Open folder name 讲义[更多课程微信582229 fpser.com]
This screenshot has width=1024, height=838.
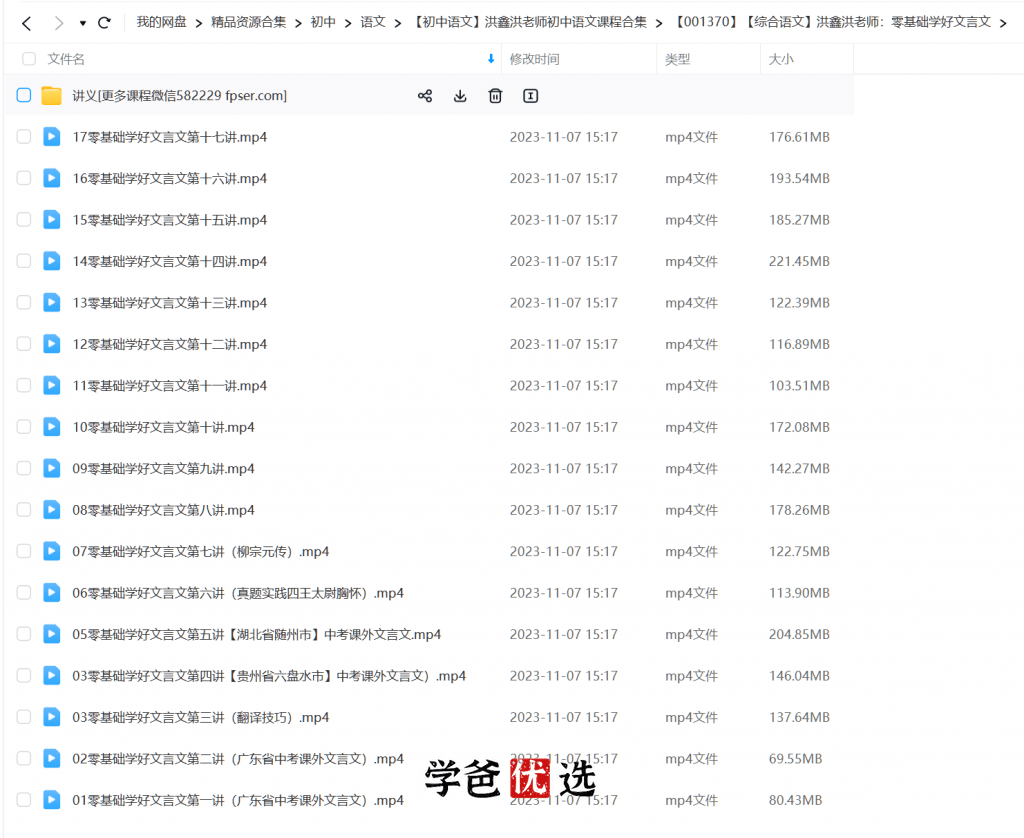[180, 96]
